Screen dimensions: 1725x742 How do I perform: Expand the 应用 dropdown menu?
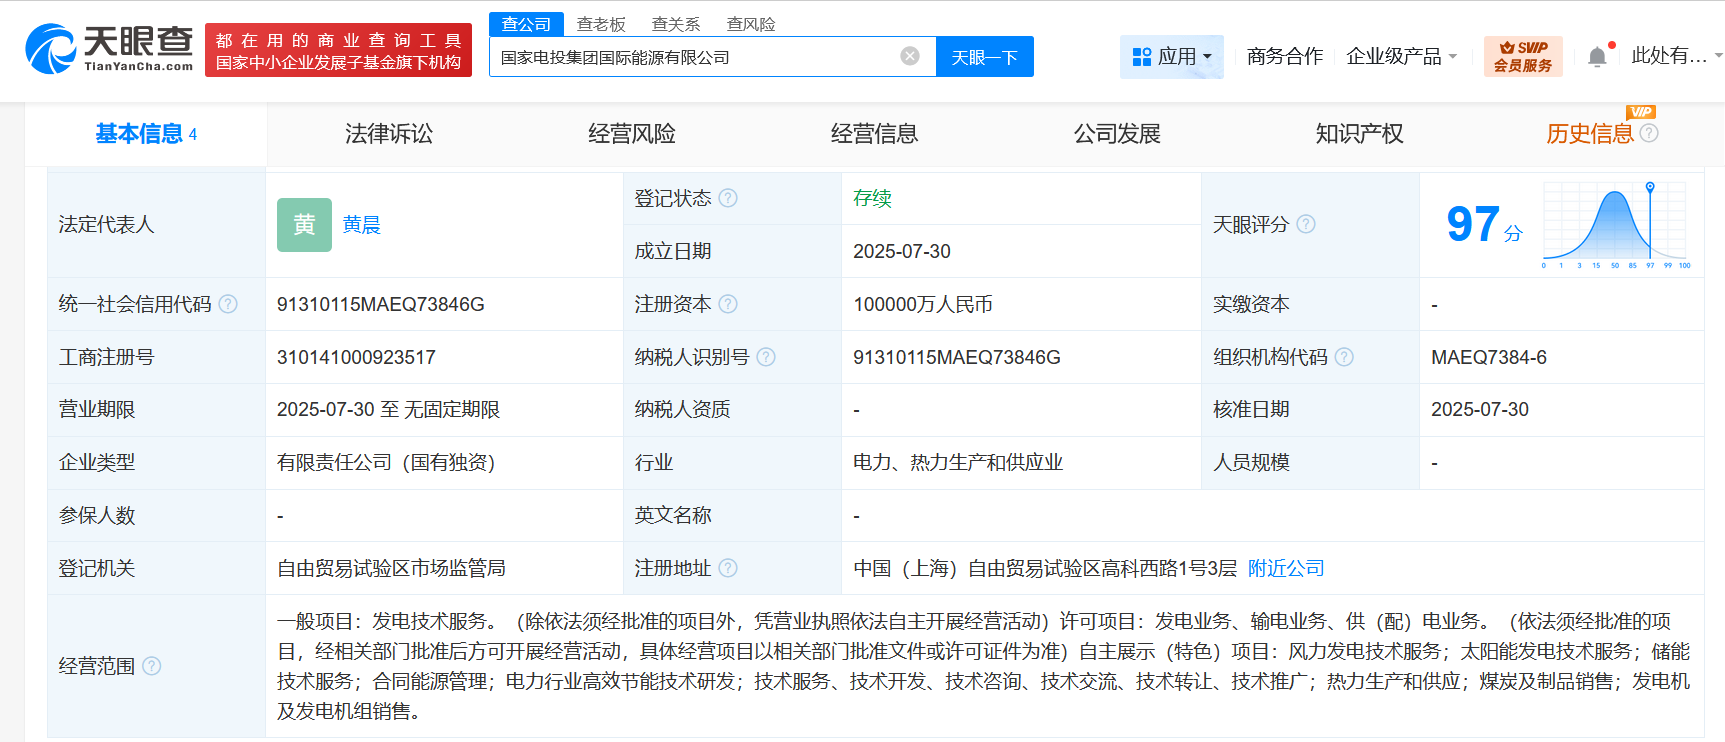click(1172, 57)
